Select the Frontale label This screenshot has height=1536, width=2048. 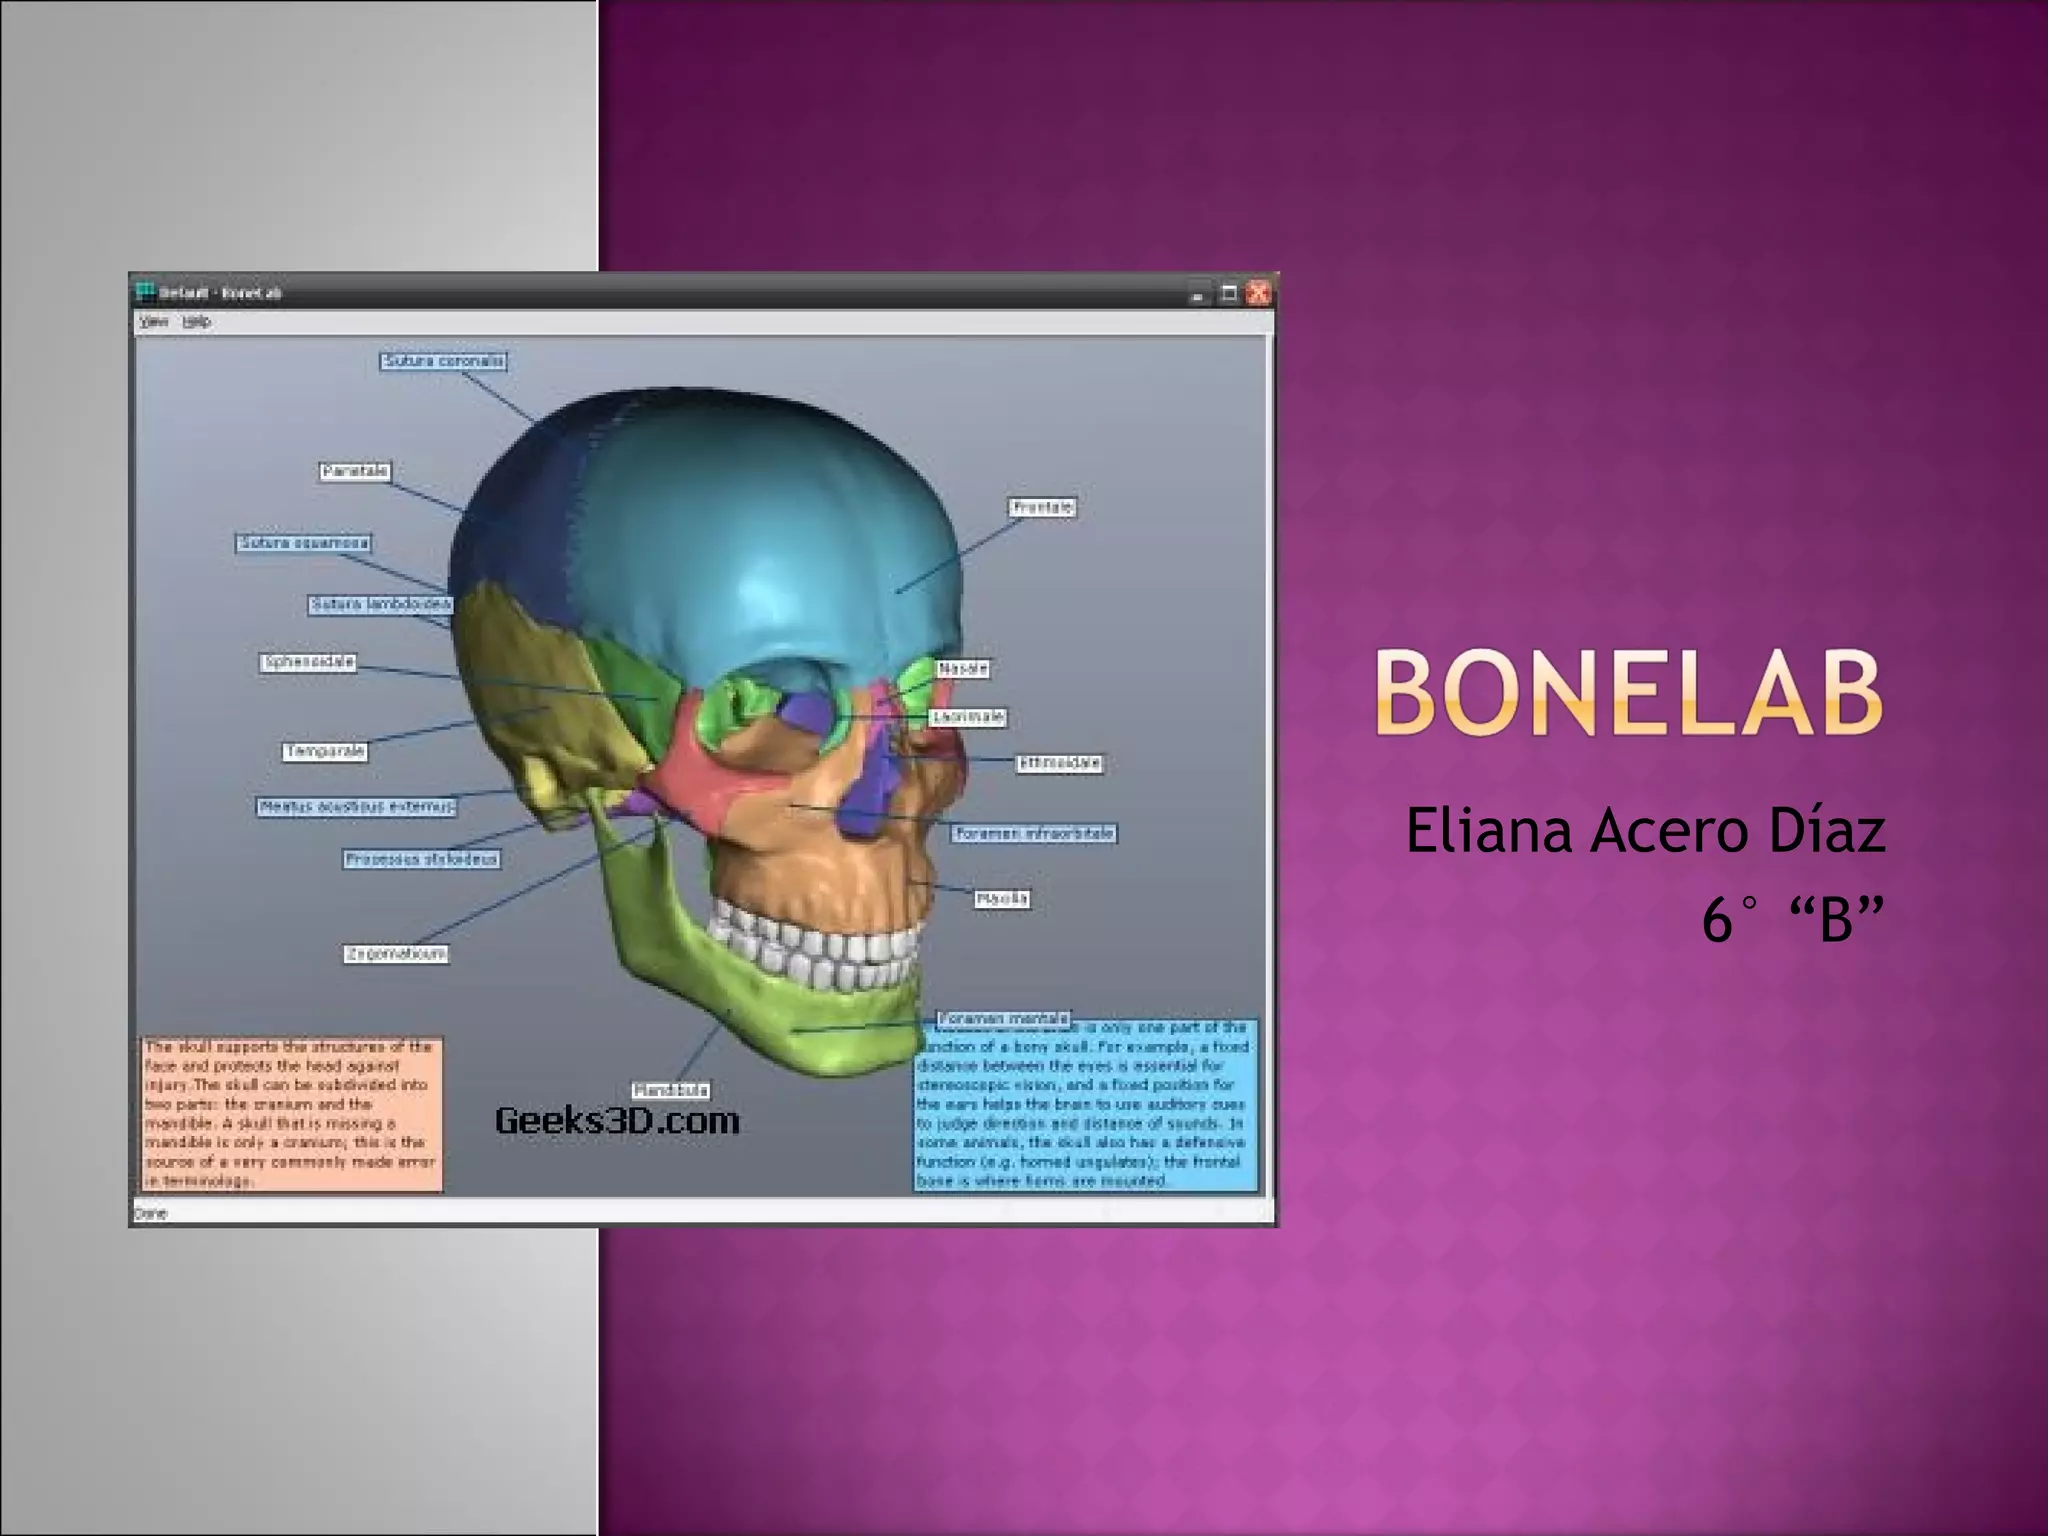click(1042, 508)
